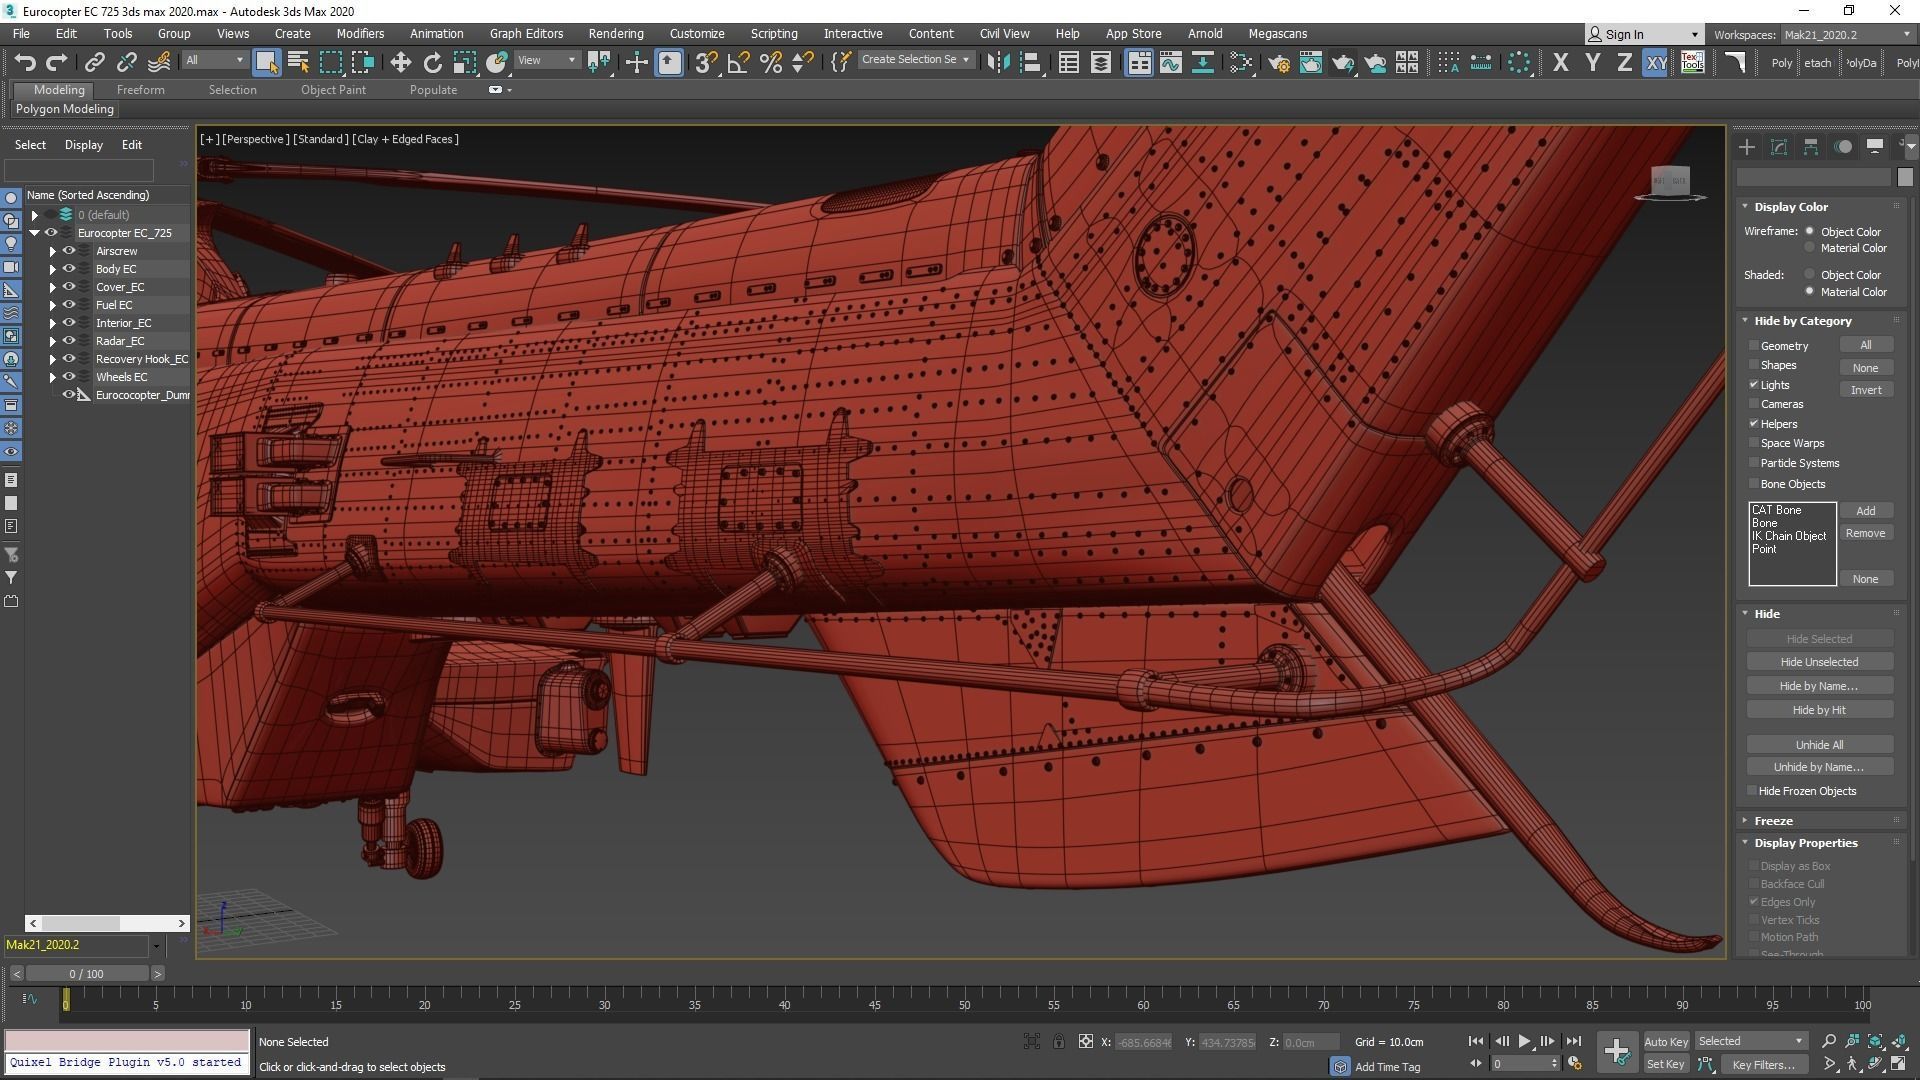This screenshot has height=1080, width=1920.
Task: Click the Undo arrow icon
Action: 25,63
